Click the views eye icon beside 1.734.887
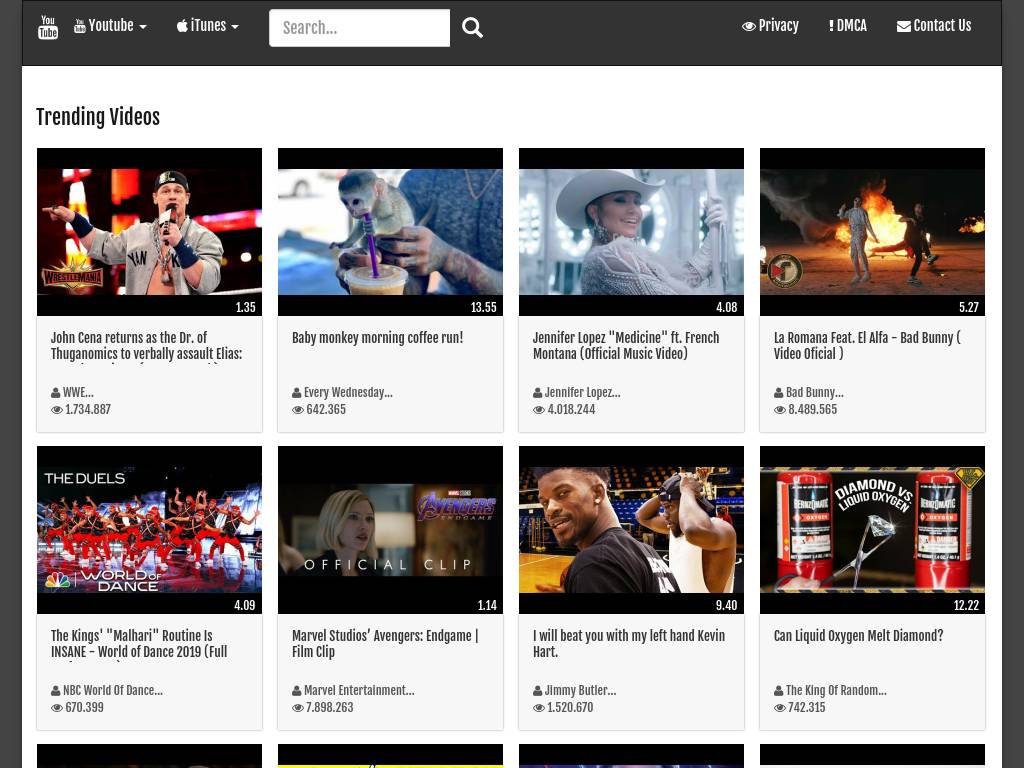1024x768 pixels. 57,410
